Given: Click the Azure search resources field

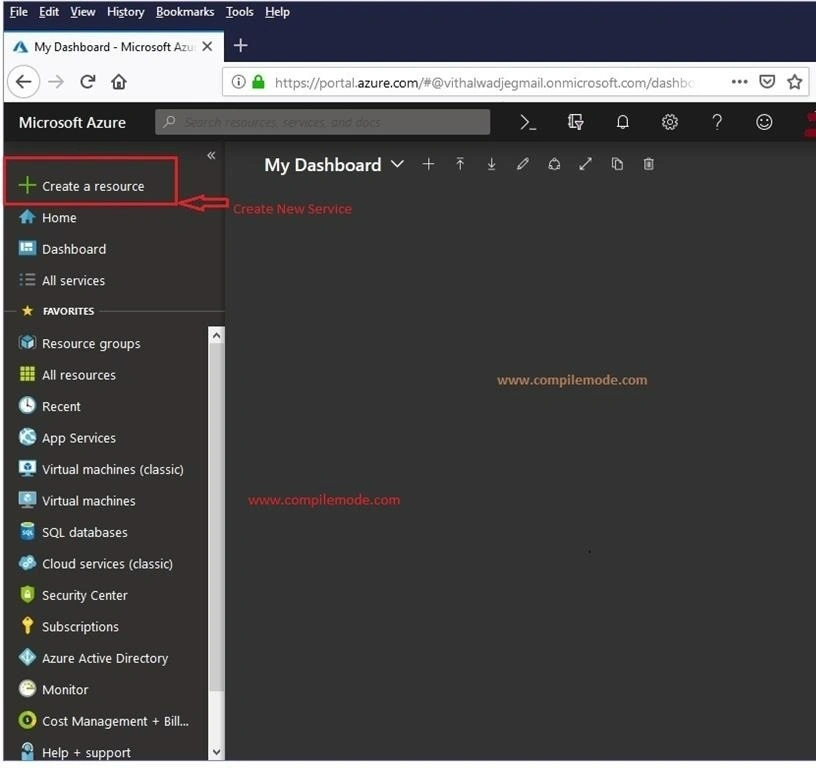Looking at the screenshot, I should click(323, 122).
